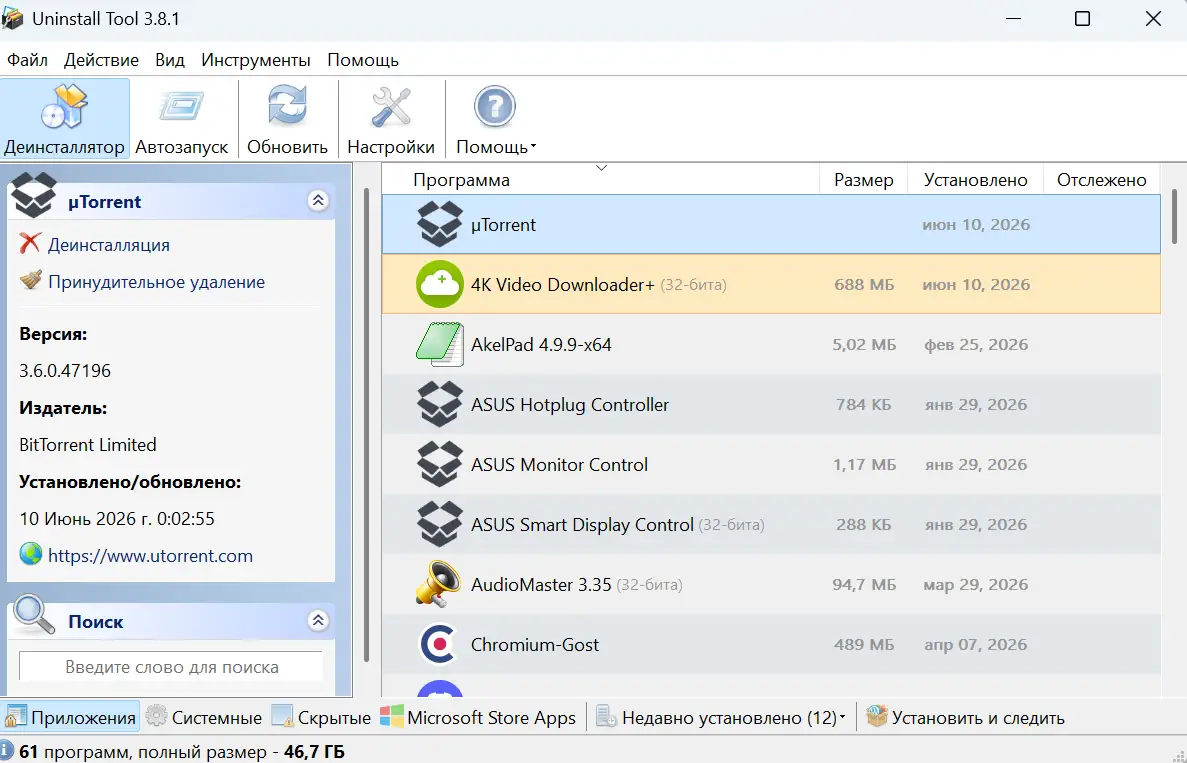The height and width of the screenshot is (763, 1187).
Task: Click Установить и следить button
Action: (x=965, y=717)
